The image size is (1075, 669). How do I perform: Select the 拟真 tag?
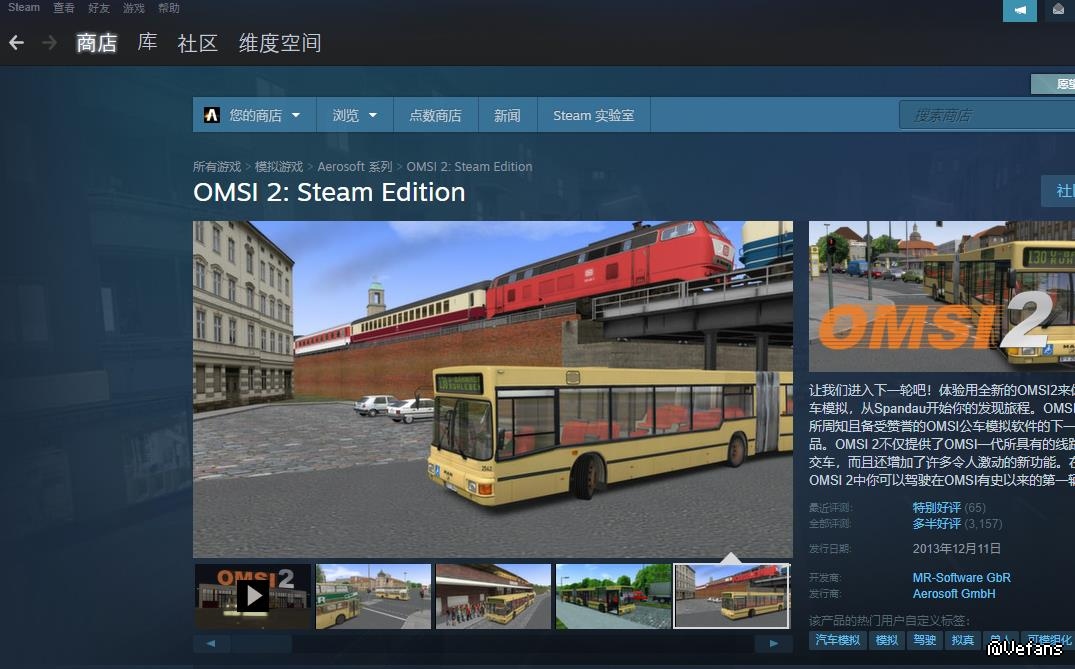[963, 640]
